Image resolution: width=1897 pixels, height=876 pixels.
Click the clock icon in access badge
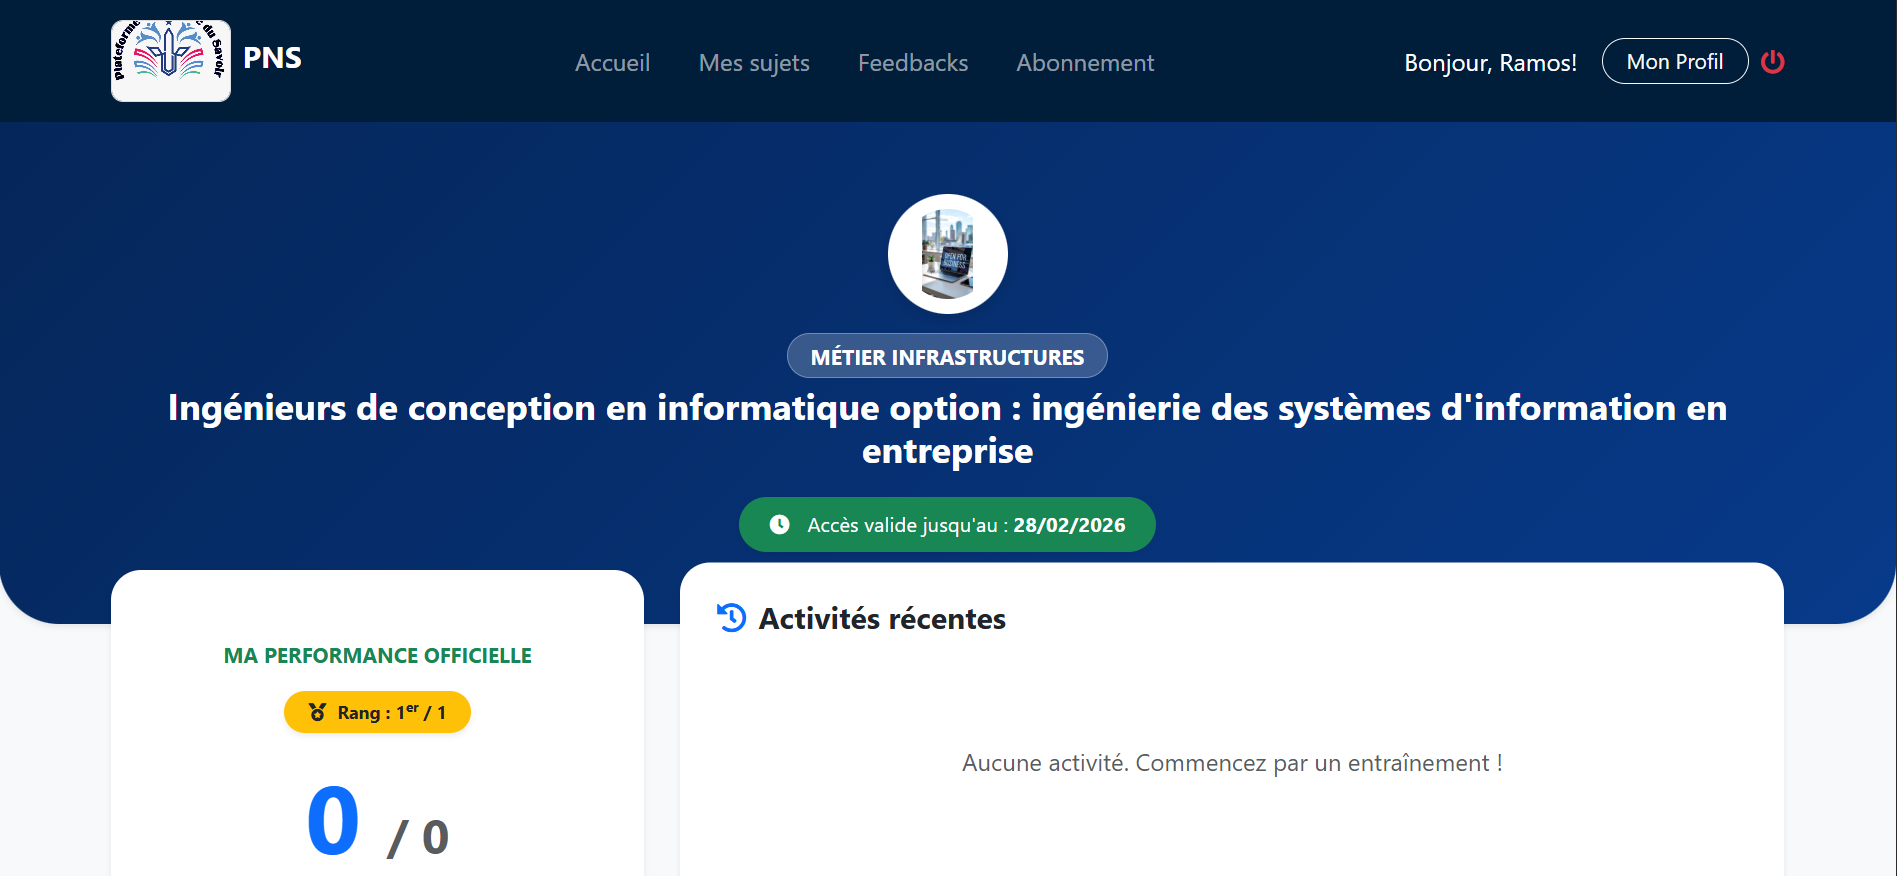tap(780, 525)
